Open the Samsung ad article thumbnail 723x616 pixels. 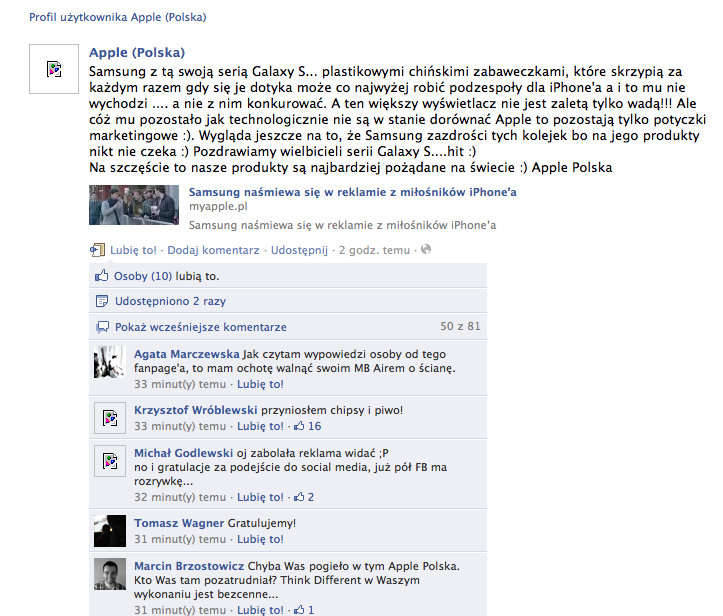(134, 205)
